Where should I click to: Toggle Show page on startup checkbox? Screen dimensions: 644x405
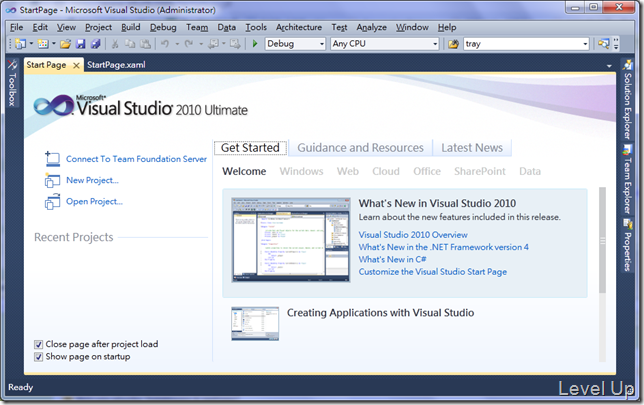39,357
